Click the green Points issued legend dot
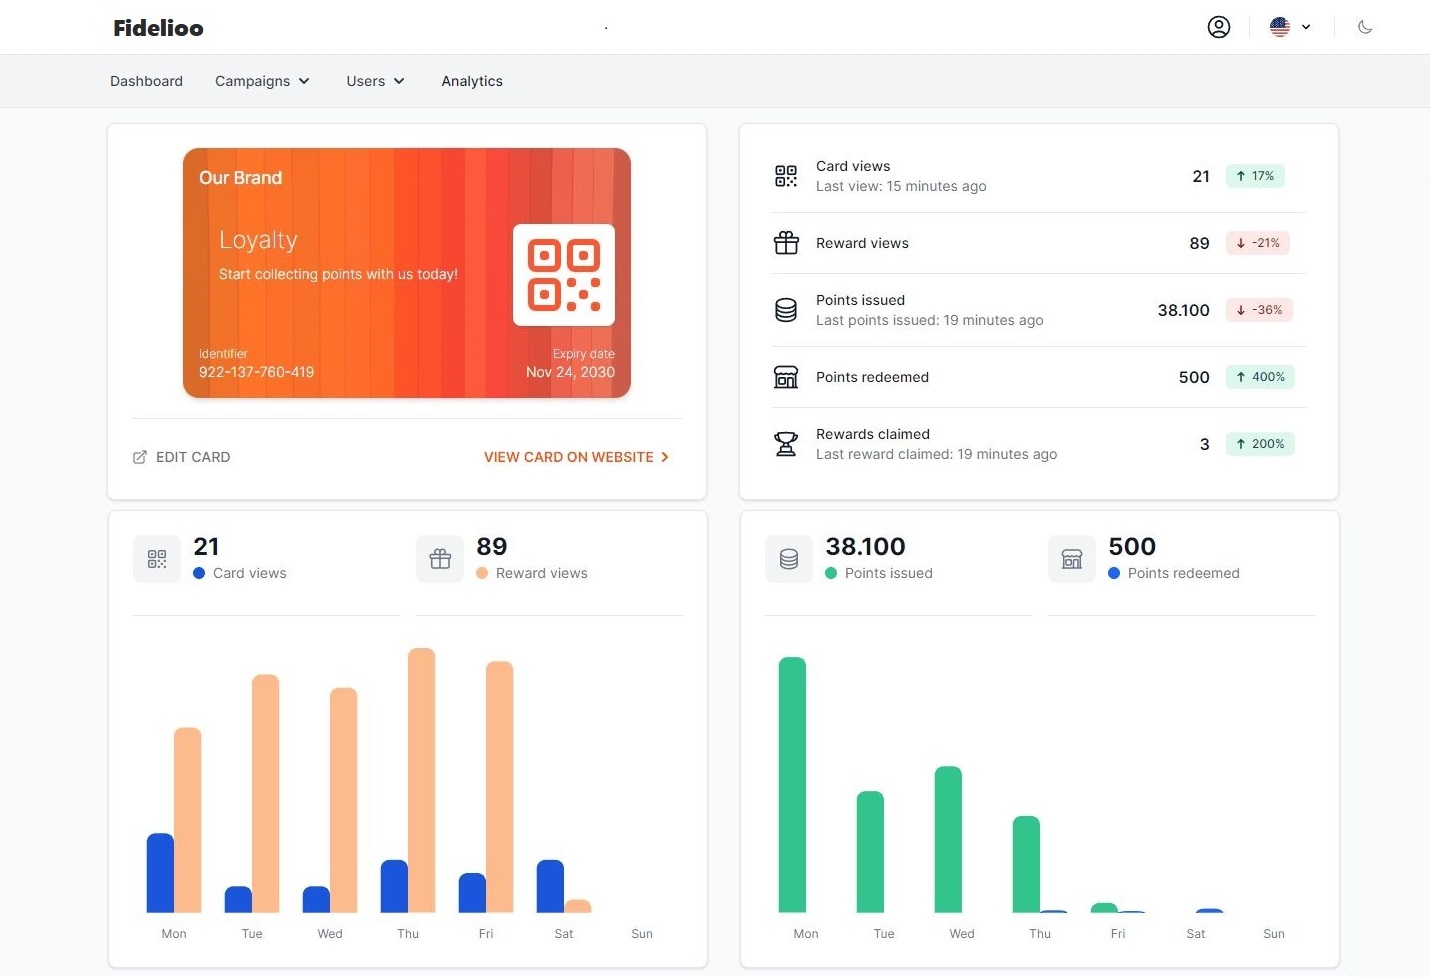 pos(831,573)
